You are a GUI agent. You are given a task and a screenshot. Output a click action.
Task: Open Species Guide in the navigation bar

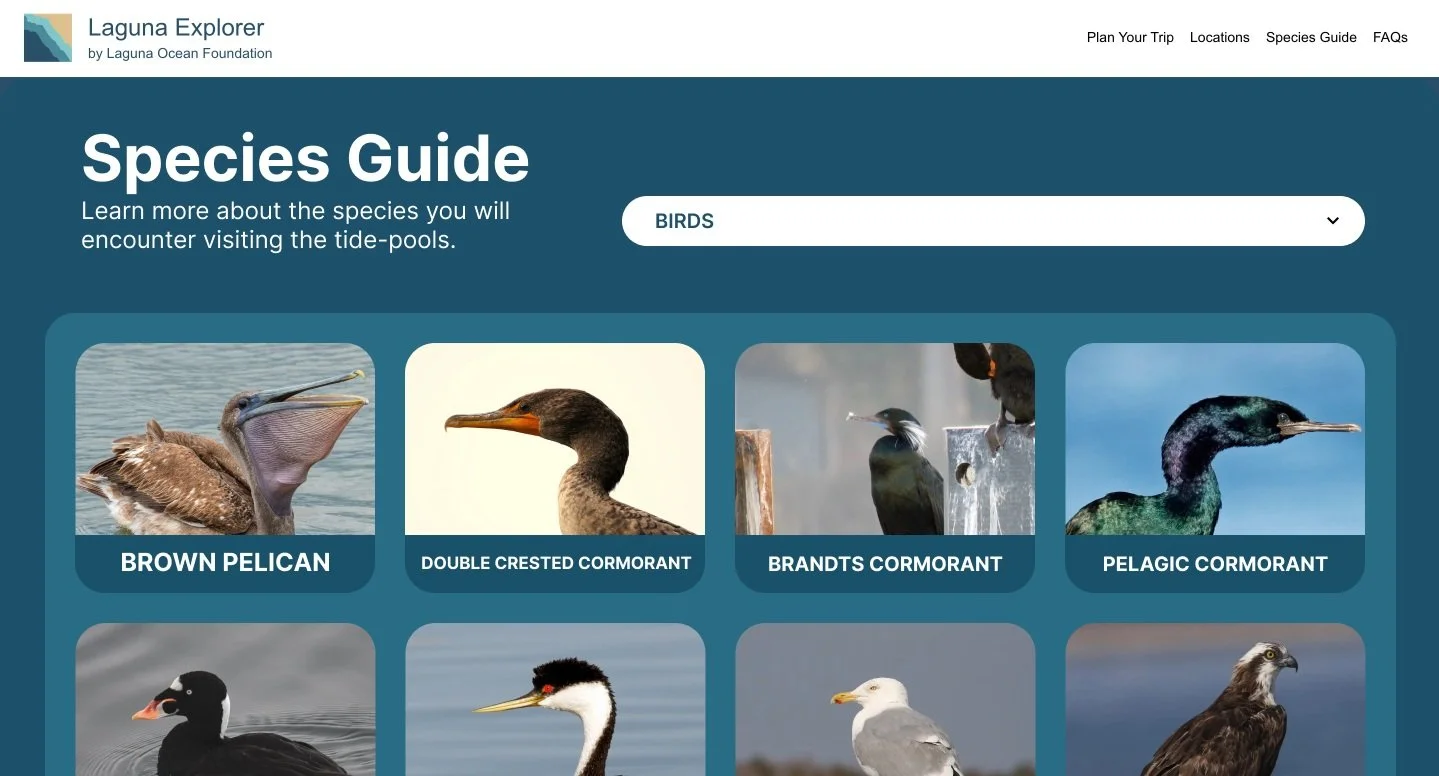1311,37
